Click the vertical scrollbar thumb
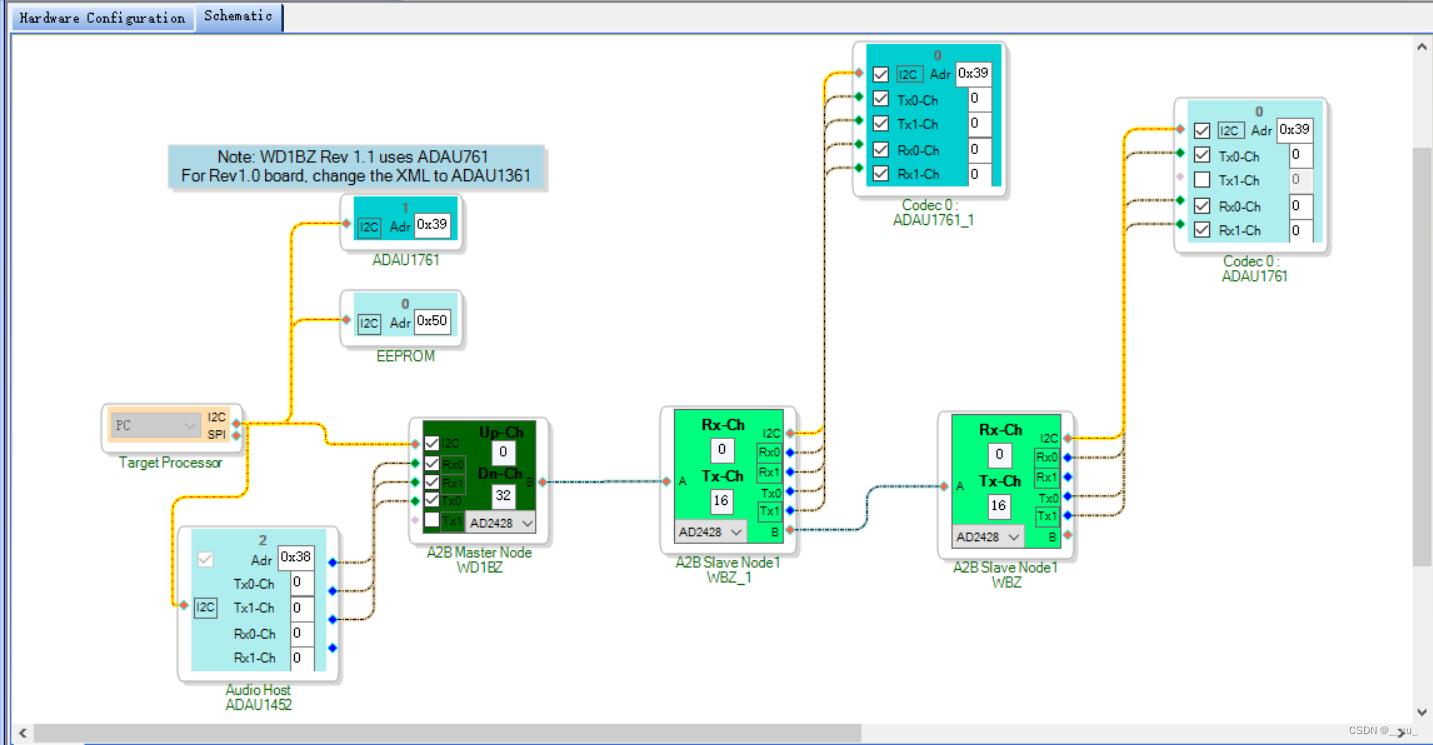 (1422, 358)
